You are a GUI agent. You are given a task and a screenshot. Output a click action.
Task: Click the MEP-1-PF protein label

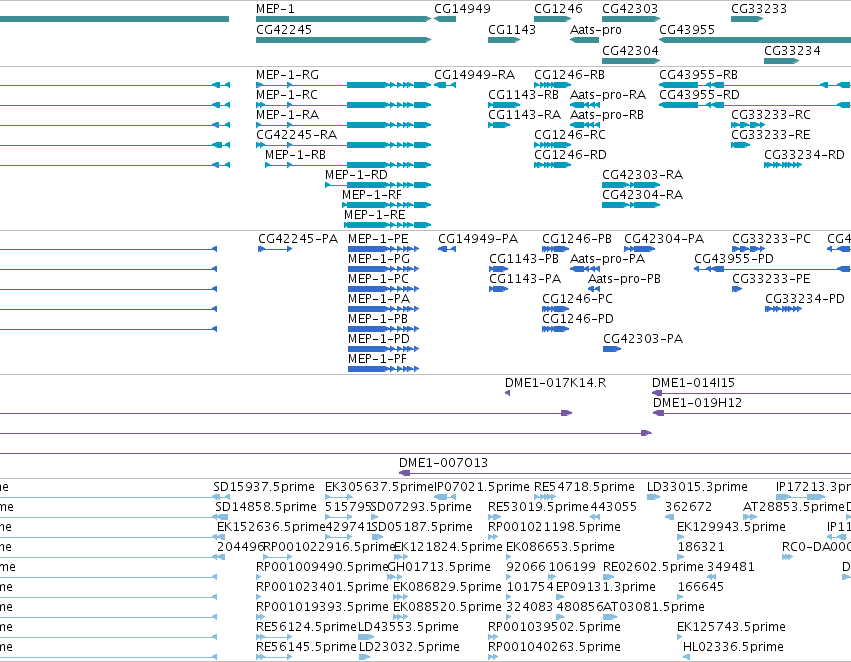[377, 359]
